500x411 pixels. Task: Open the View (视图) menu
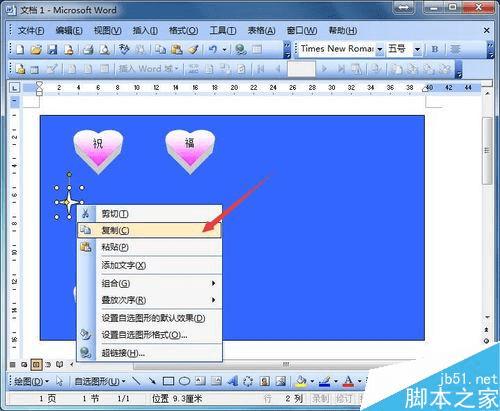[107, 31]
